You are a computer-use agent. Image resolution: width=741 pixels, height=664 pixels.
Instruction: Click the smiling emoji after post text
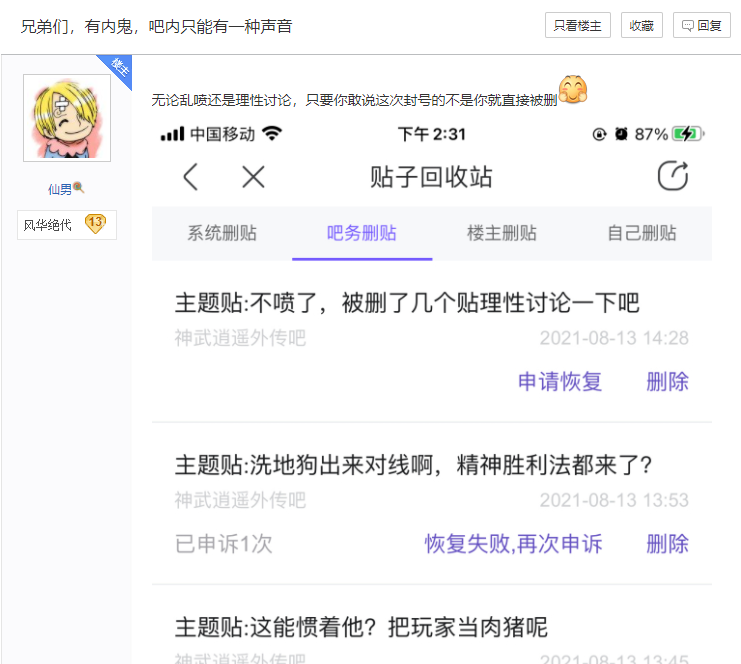(573, 89)
